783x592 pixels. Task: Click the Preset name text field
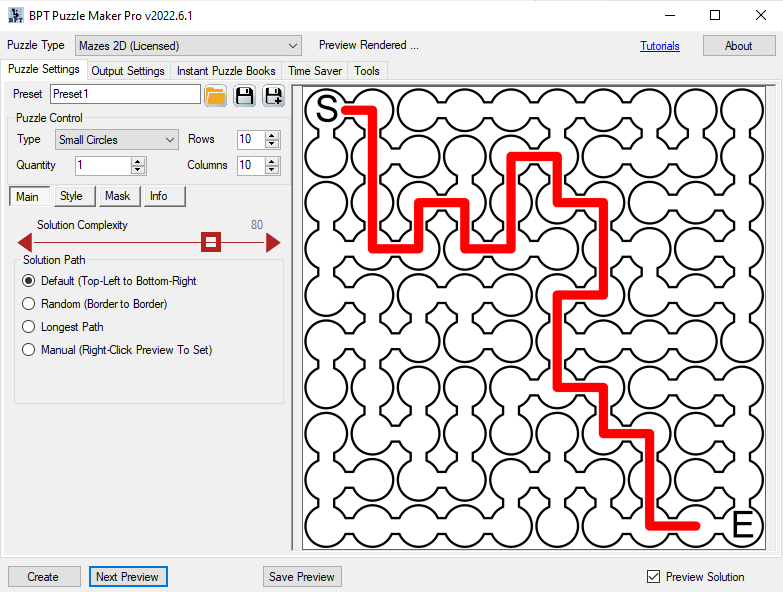pos(125,94)
